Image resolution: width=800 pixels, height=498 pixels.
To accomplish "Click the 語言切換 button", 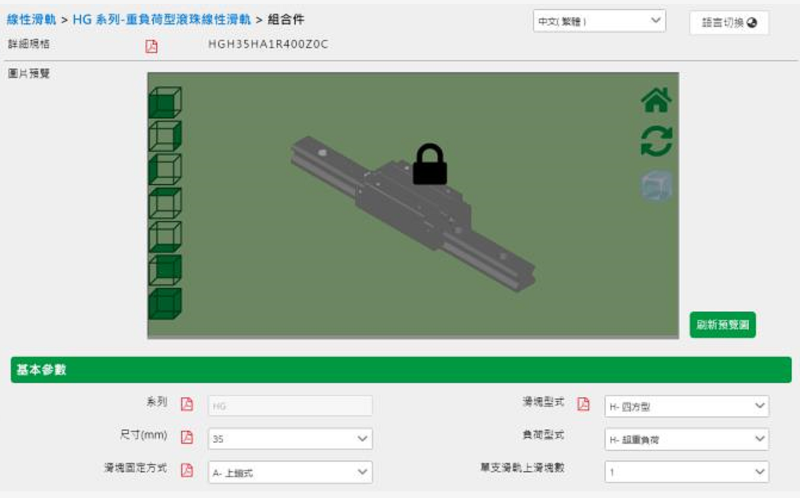I will pos(729,23).
